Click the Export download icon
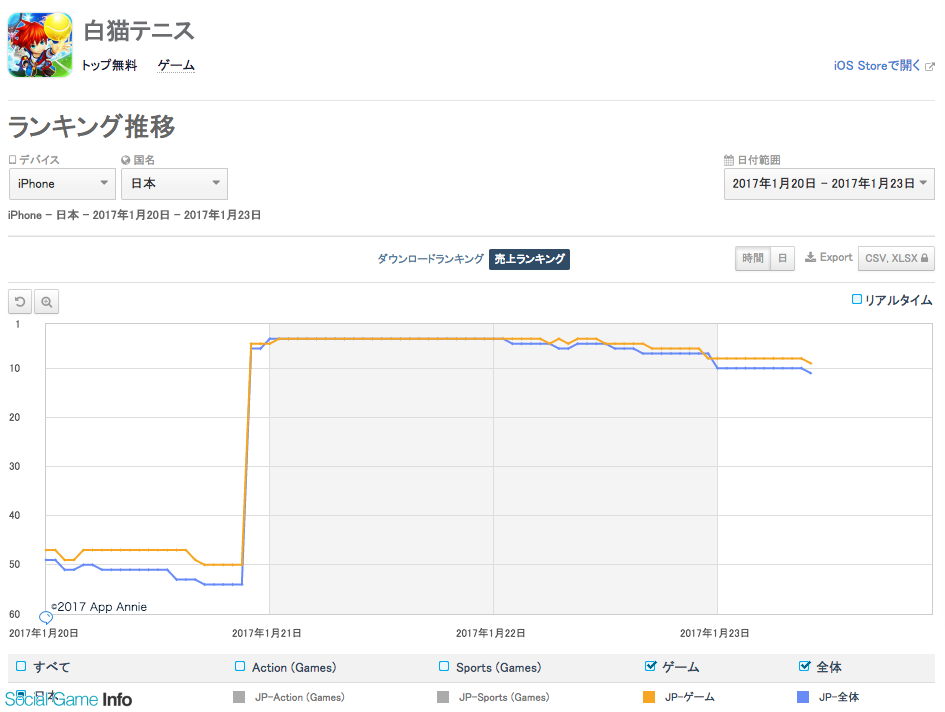 tap(810, 257)
